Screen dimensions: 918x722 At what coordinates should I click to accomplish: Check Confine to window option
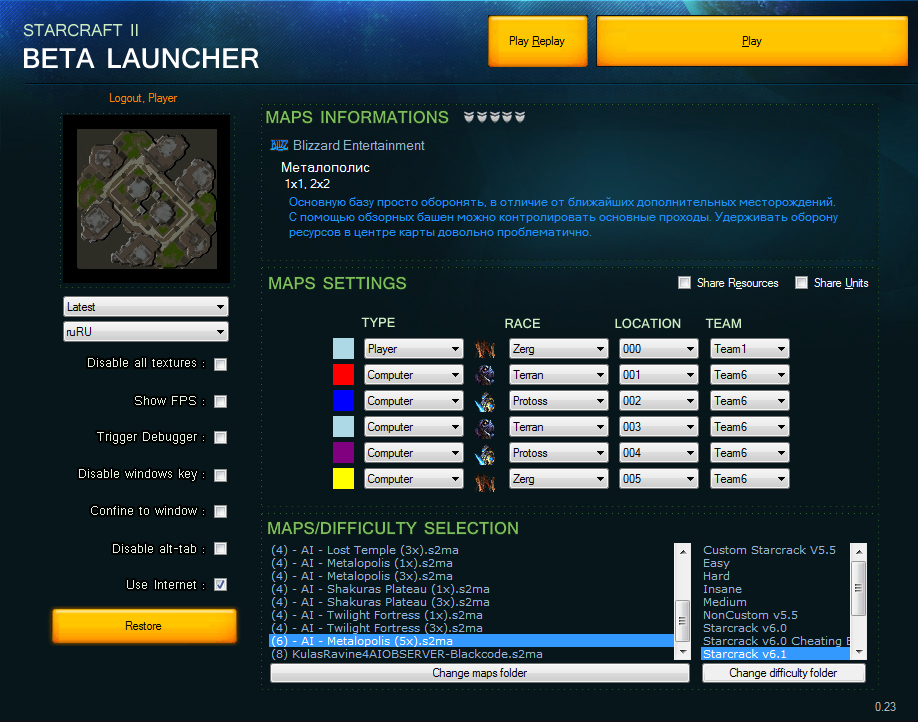click(x=221, y=511)
